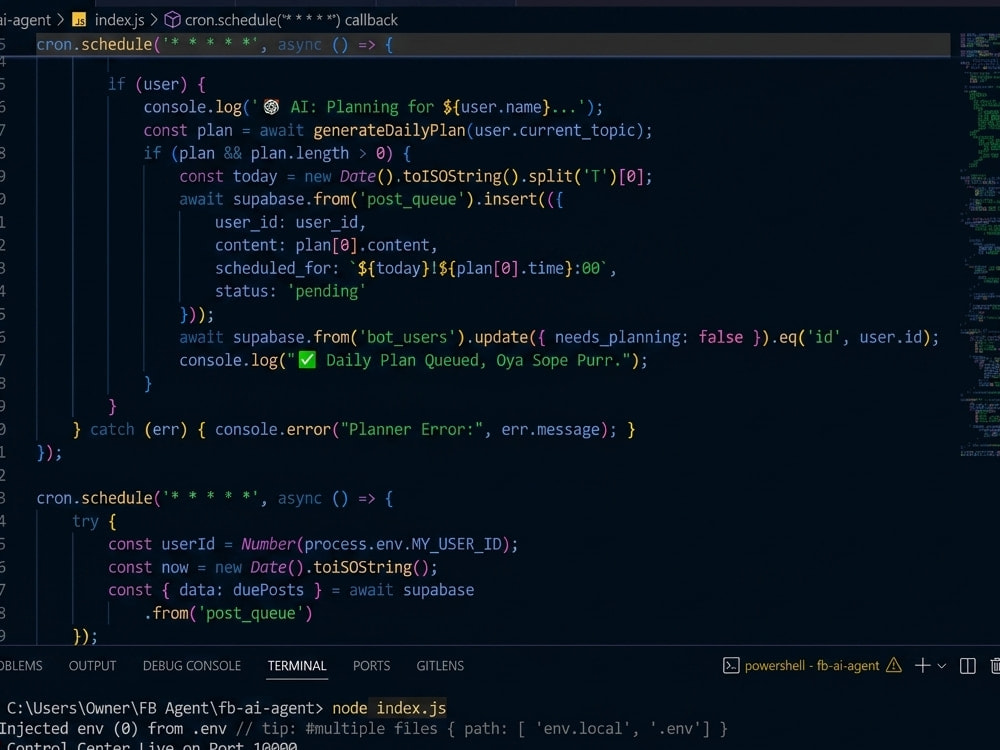The width and height of the screenshot is (1000, 750).
Task: Click the "Planner Error:" string
Action: 411,429
